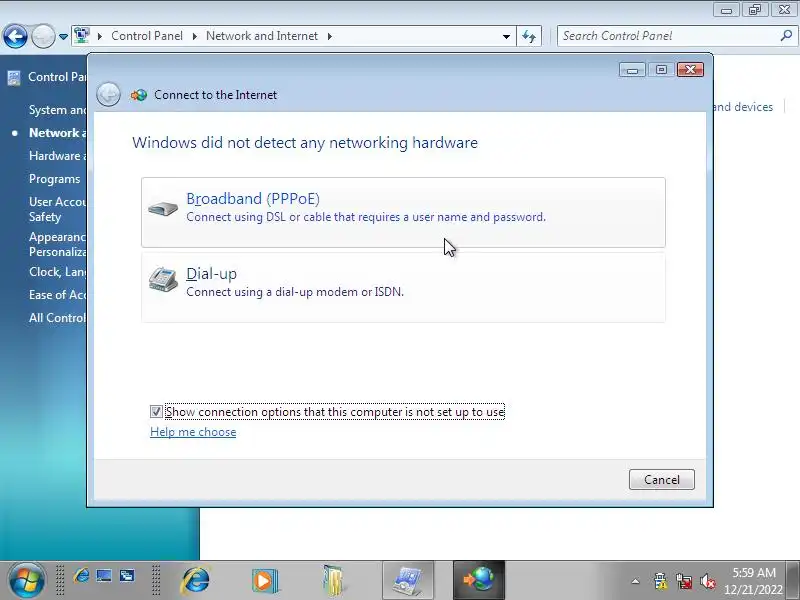Refresh the Control Panel address bar
800x600 pixels.
point(529,36)
